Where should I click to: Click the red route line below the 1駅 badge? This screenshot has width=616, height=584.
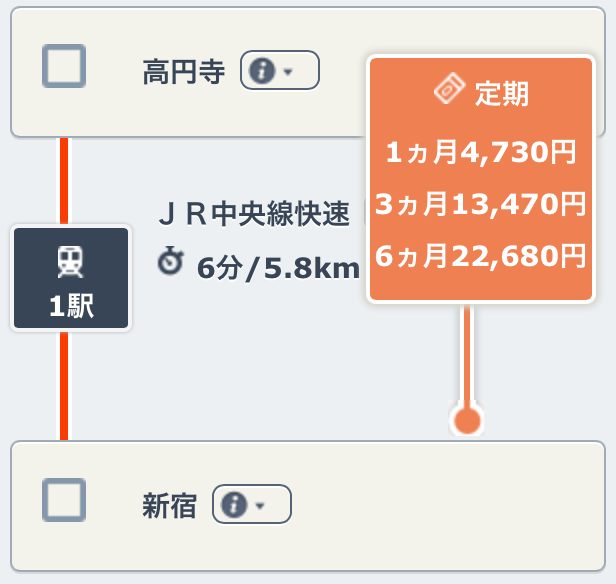point(64,385)
